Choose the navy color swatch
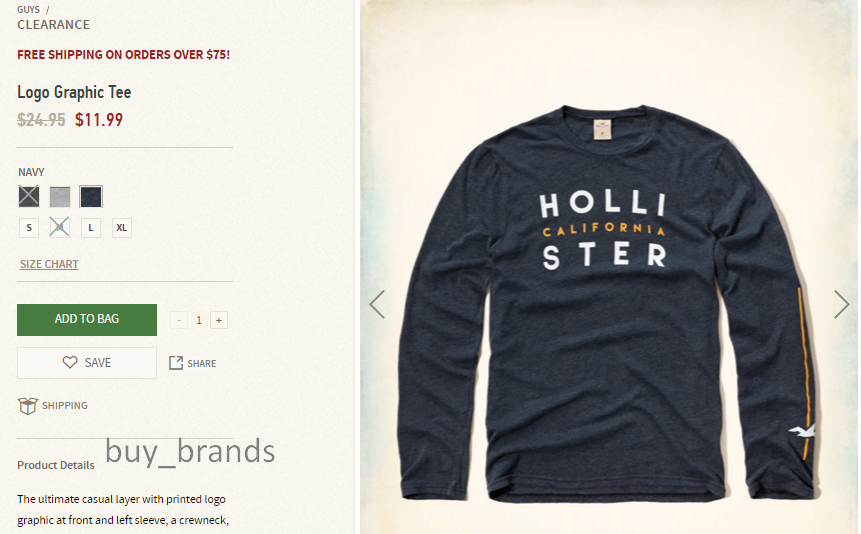Image resolution: width=861 pixels, height=534 pixels. (91, 197)
